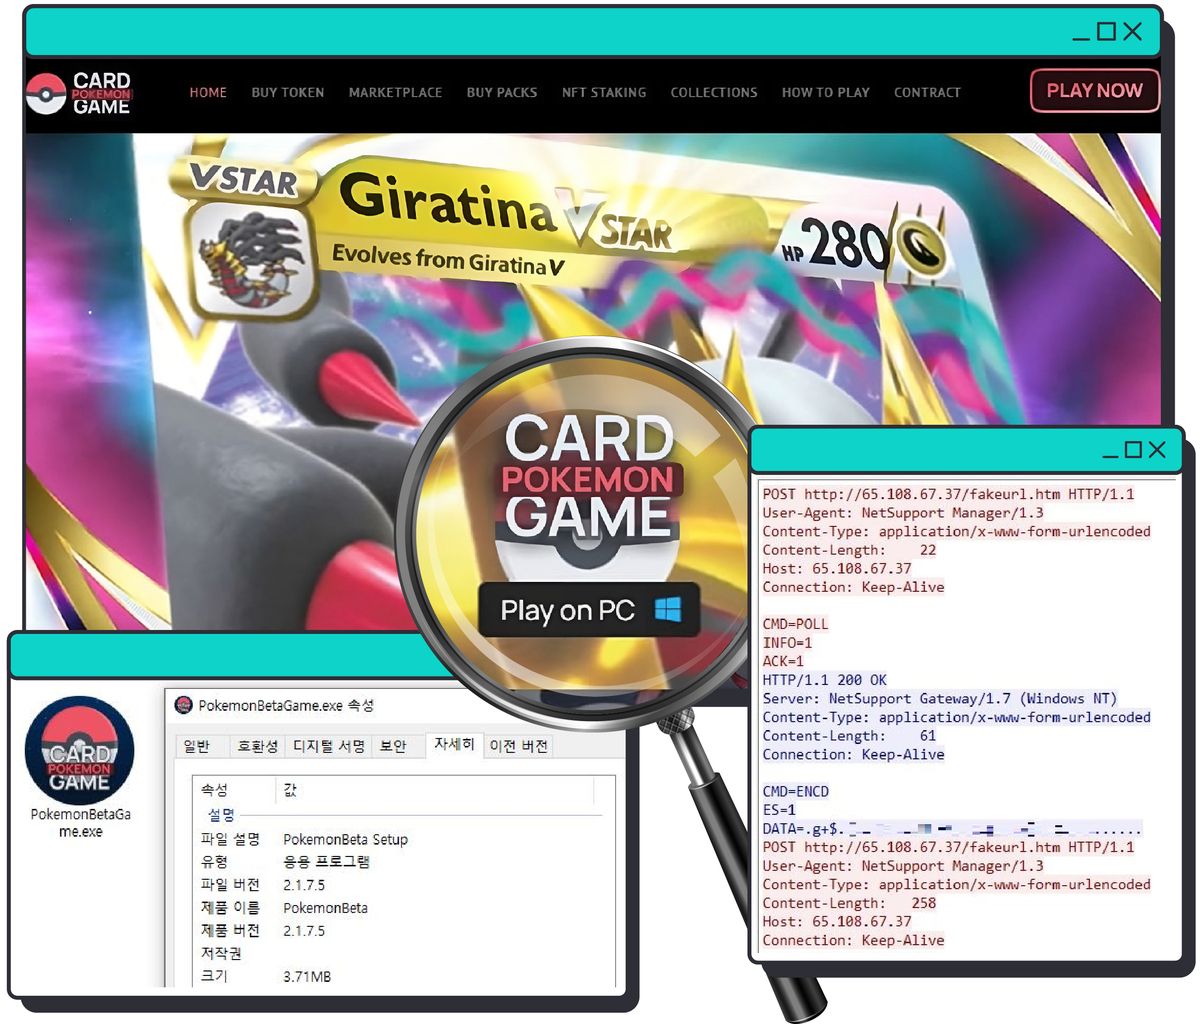The height and width of the screenshot is (1024, 1200).
Task: Click the ACK=1 line in capture
Action: (x=783, y=661)
